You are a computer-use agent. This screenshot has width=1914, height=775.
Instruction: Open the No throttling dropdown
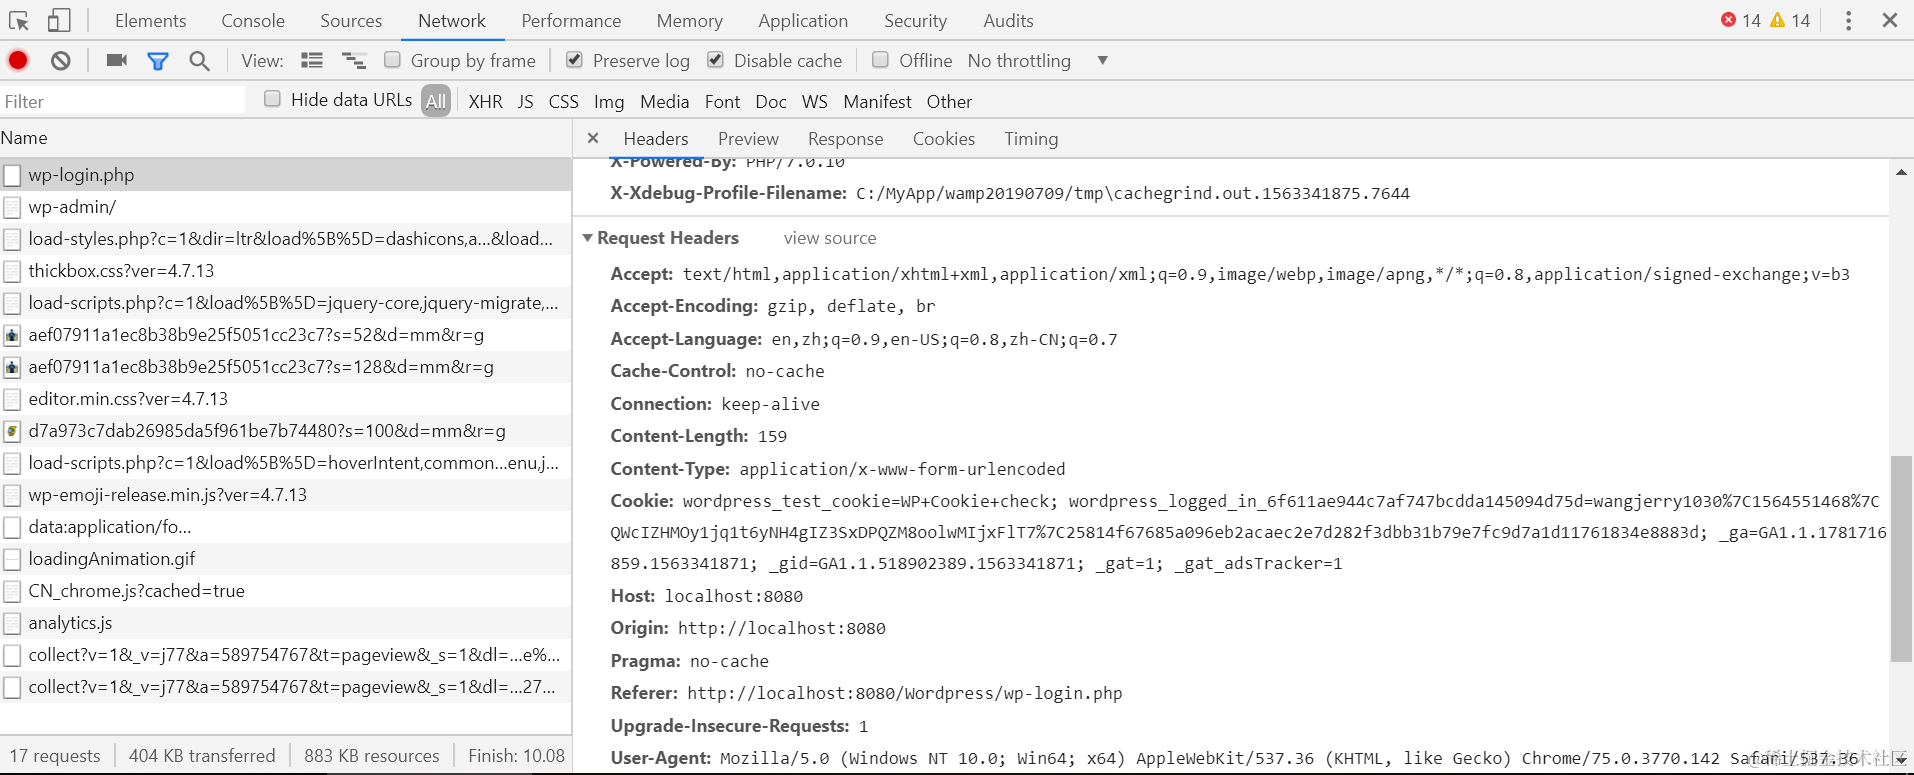pyautogui.click(x=1038, y=61)
